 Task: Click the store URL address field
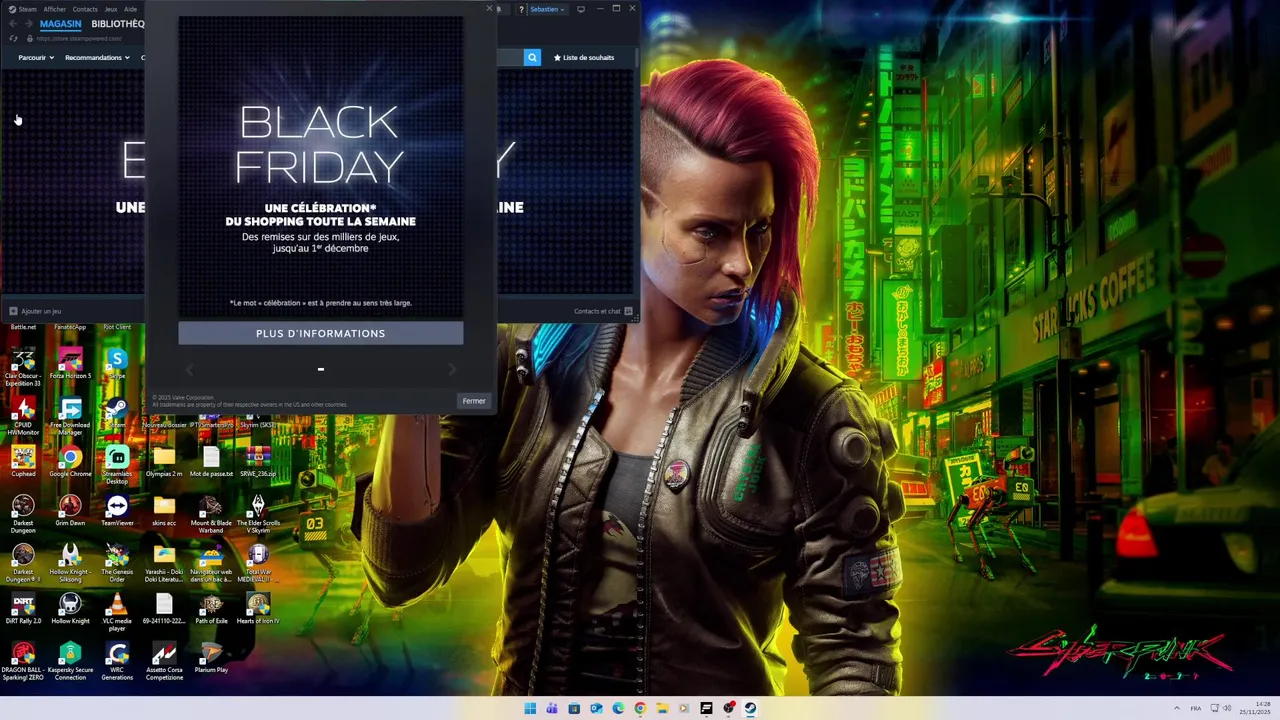pyautogui.click(x=80, y=38)
